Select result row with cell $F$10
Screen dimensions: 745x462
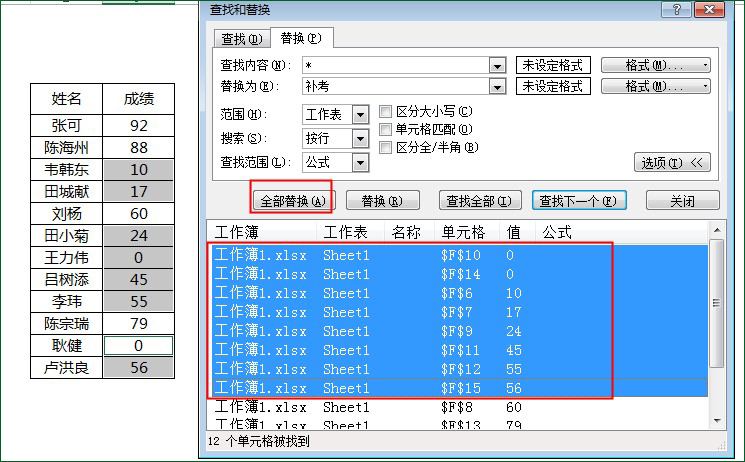(x=458, y=255)
